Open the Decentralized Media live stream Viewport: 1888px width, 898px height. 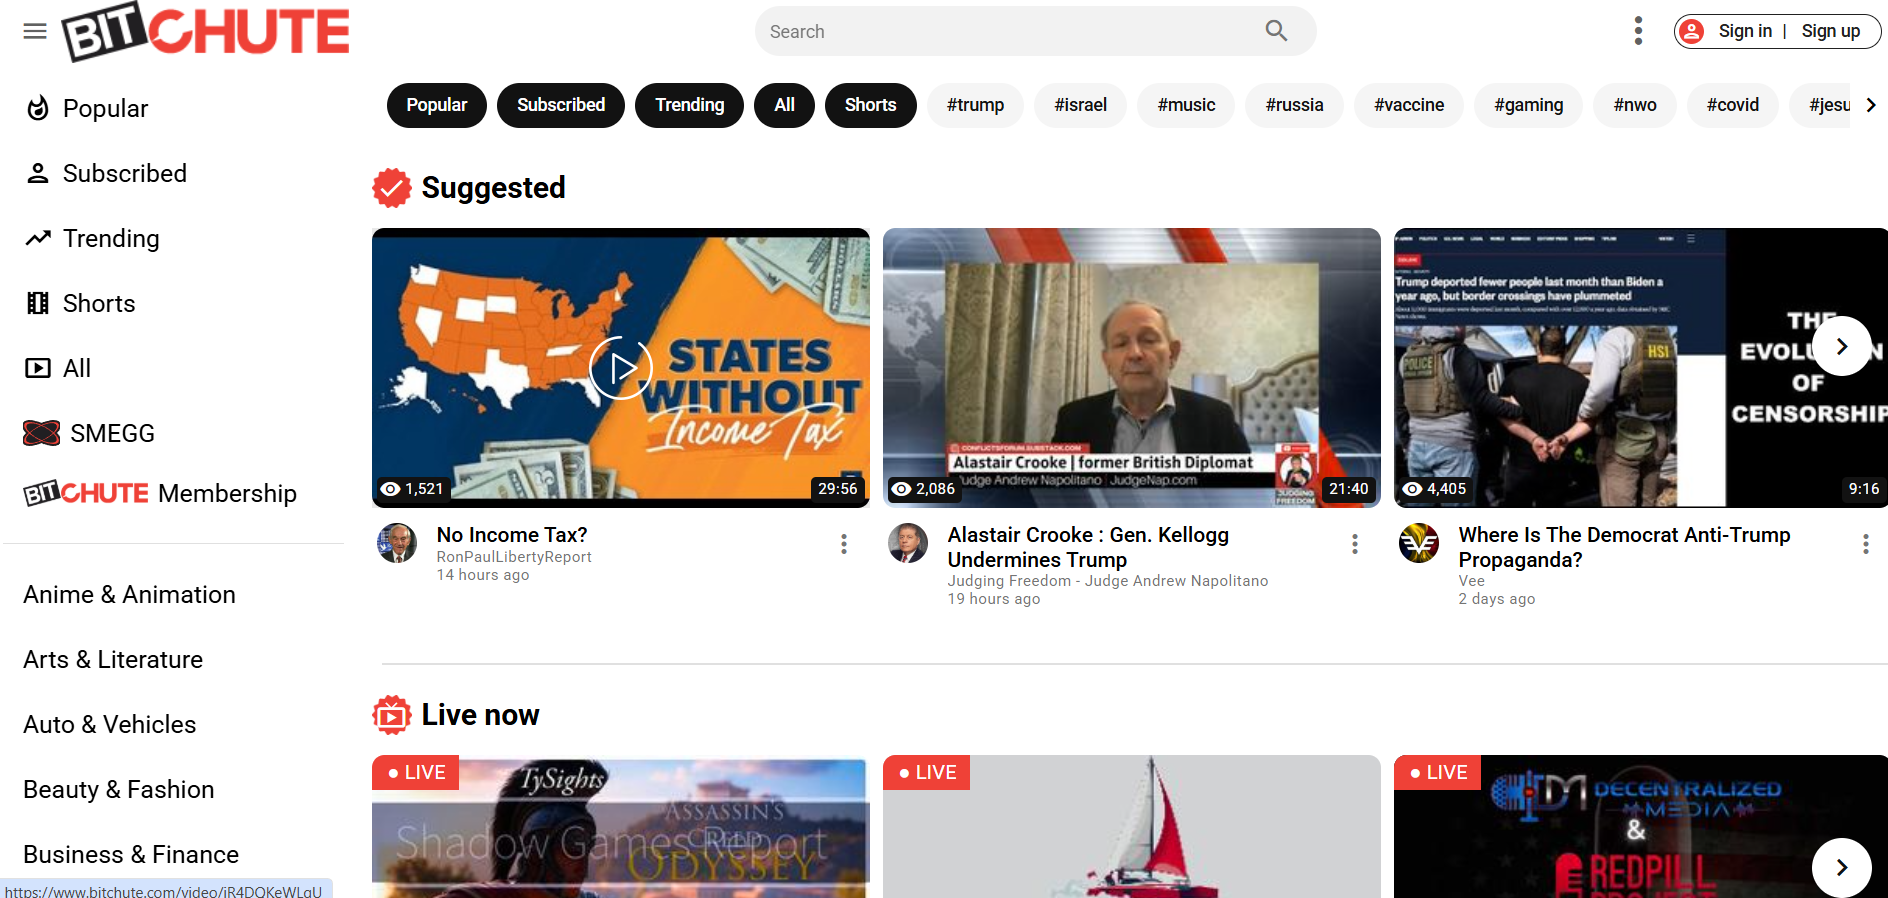(x=1641, y=826)
